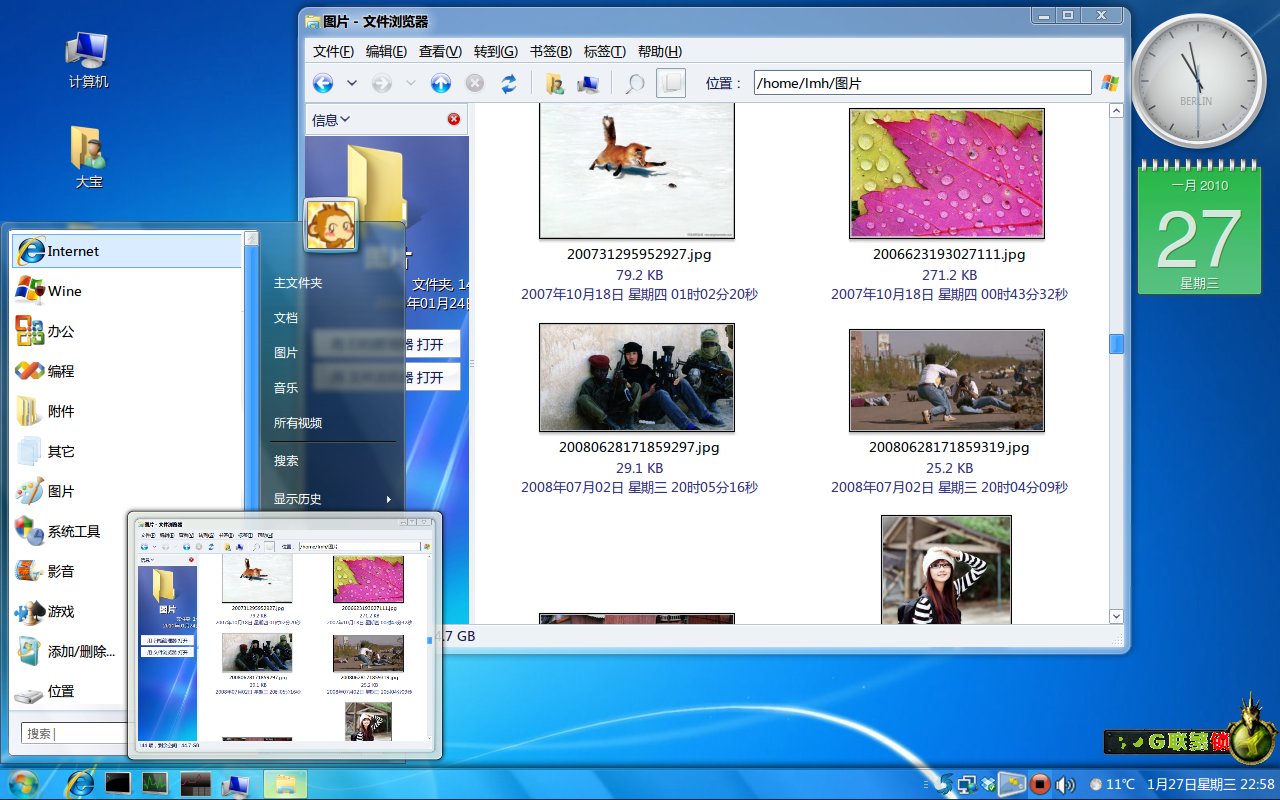
Task: Open 添加/删除... in start menu
Action: pyautogui.click(x=72, y=651)
